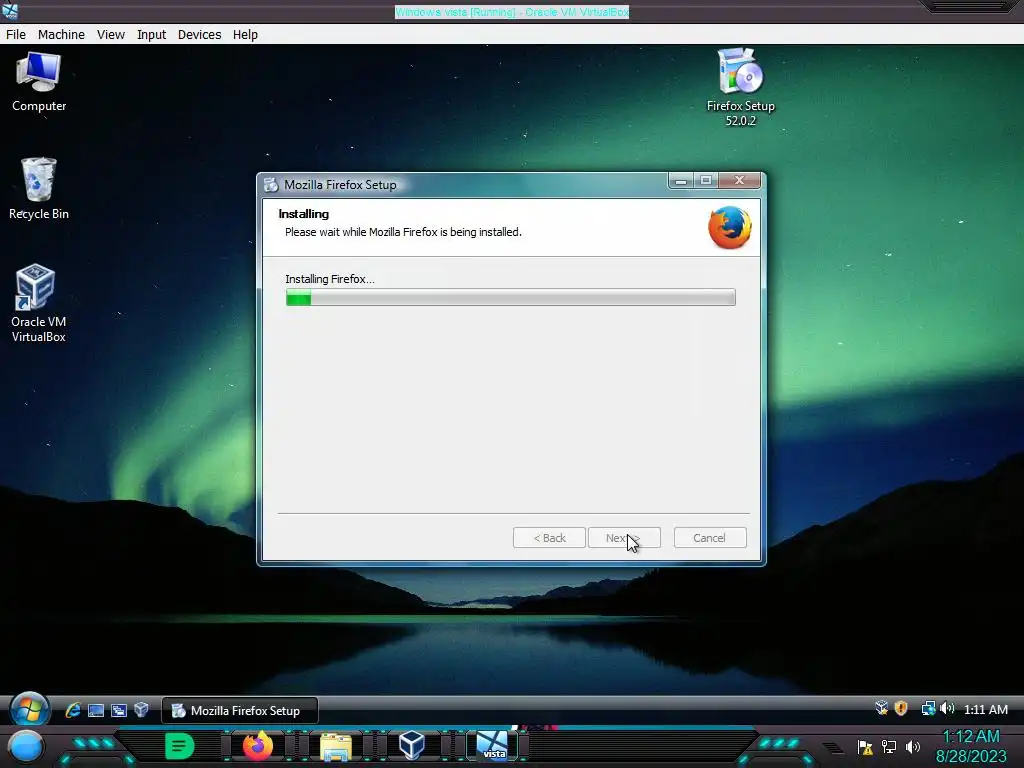Minimize the Mozilla Firefox Setup window
Image resolution: width=1024 pixels, height=768 pixels.
[680, 180]
